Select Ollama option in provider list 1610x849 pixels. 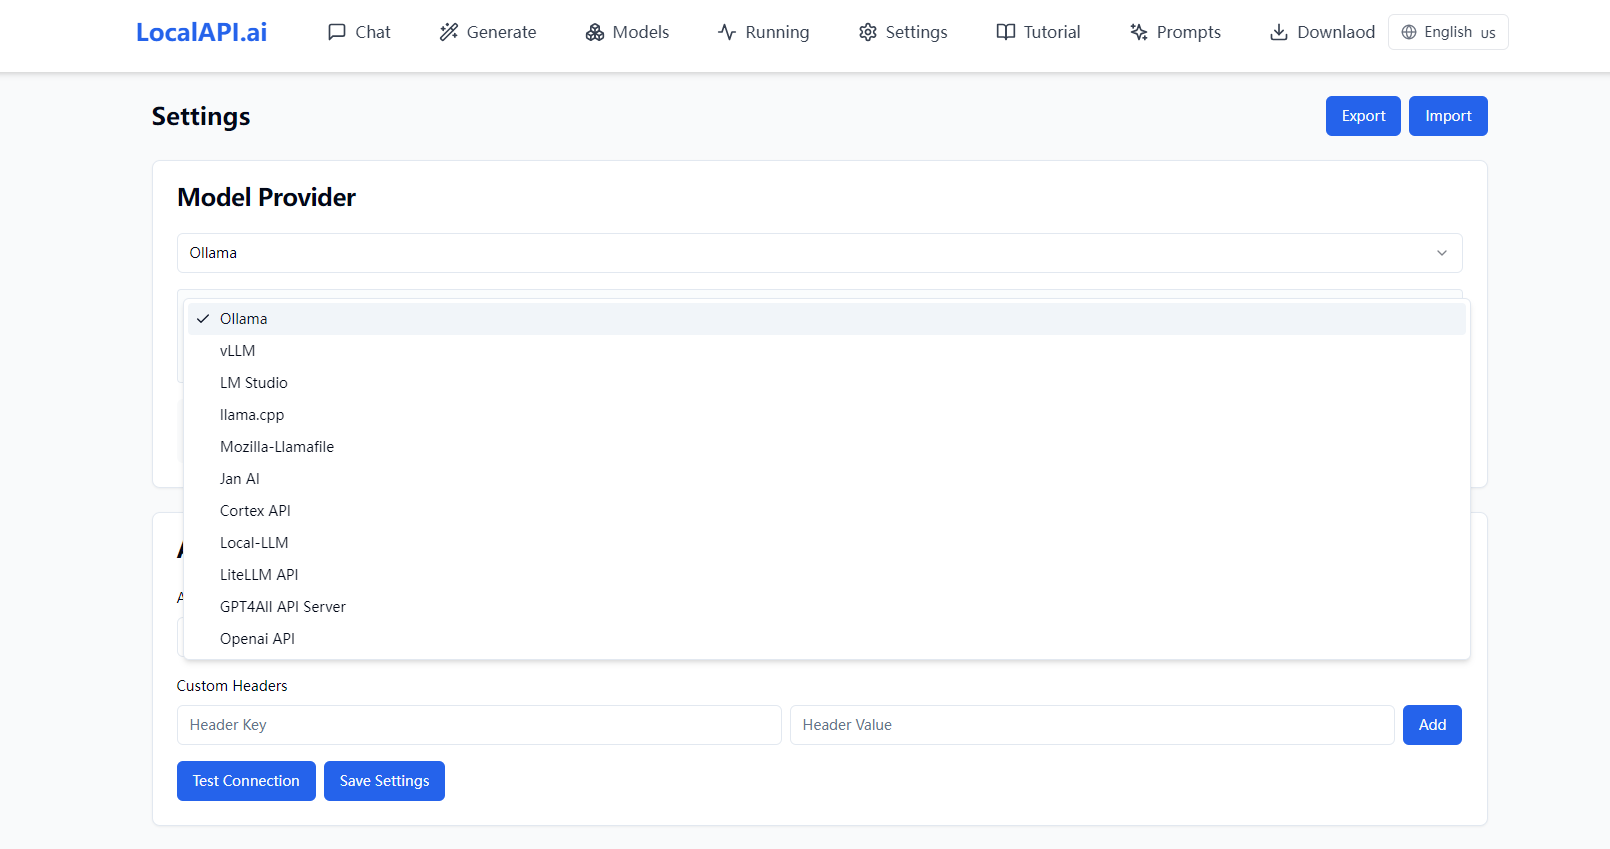827,319
